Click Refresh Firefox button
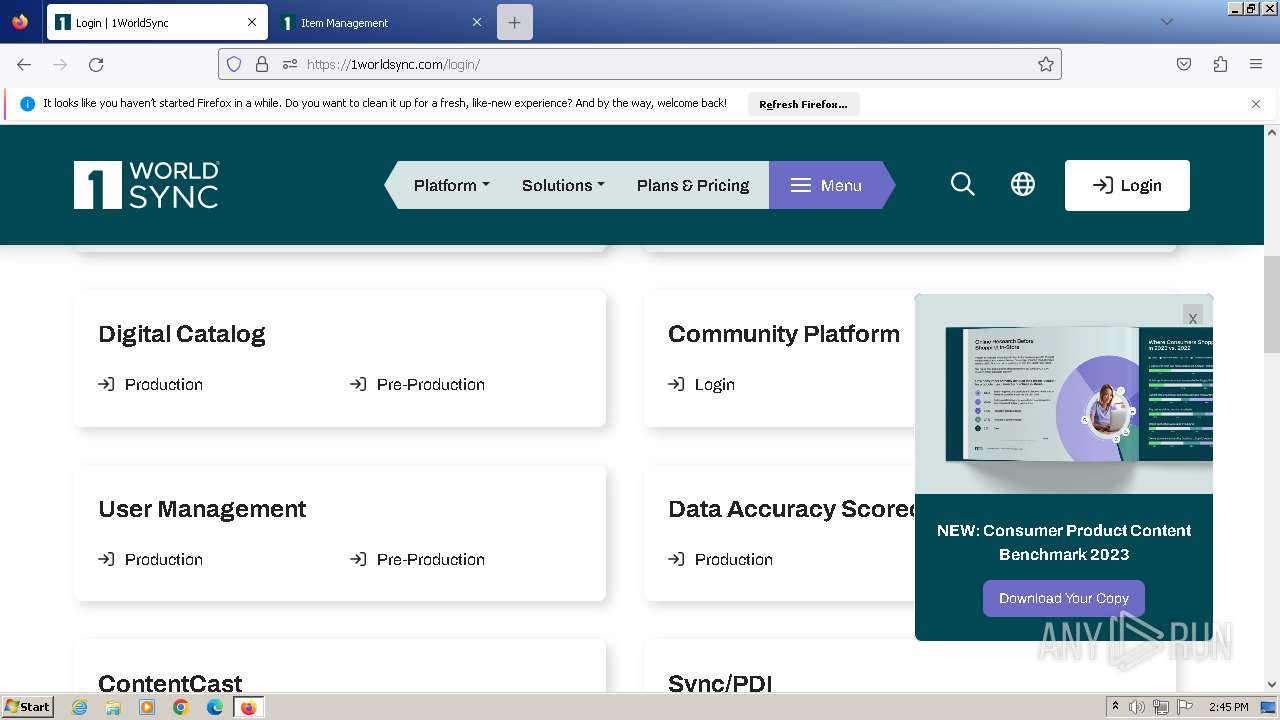 click(x=803, y=104)
